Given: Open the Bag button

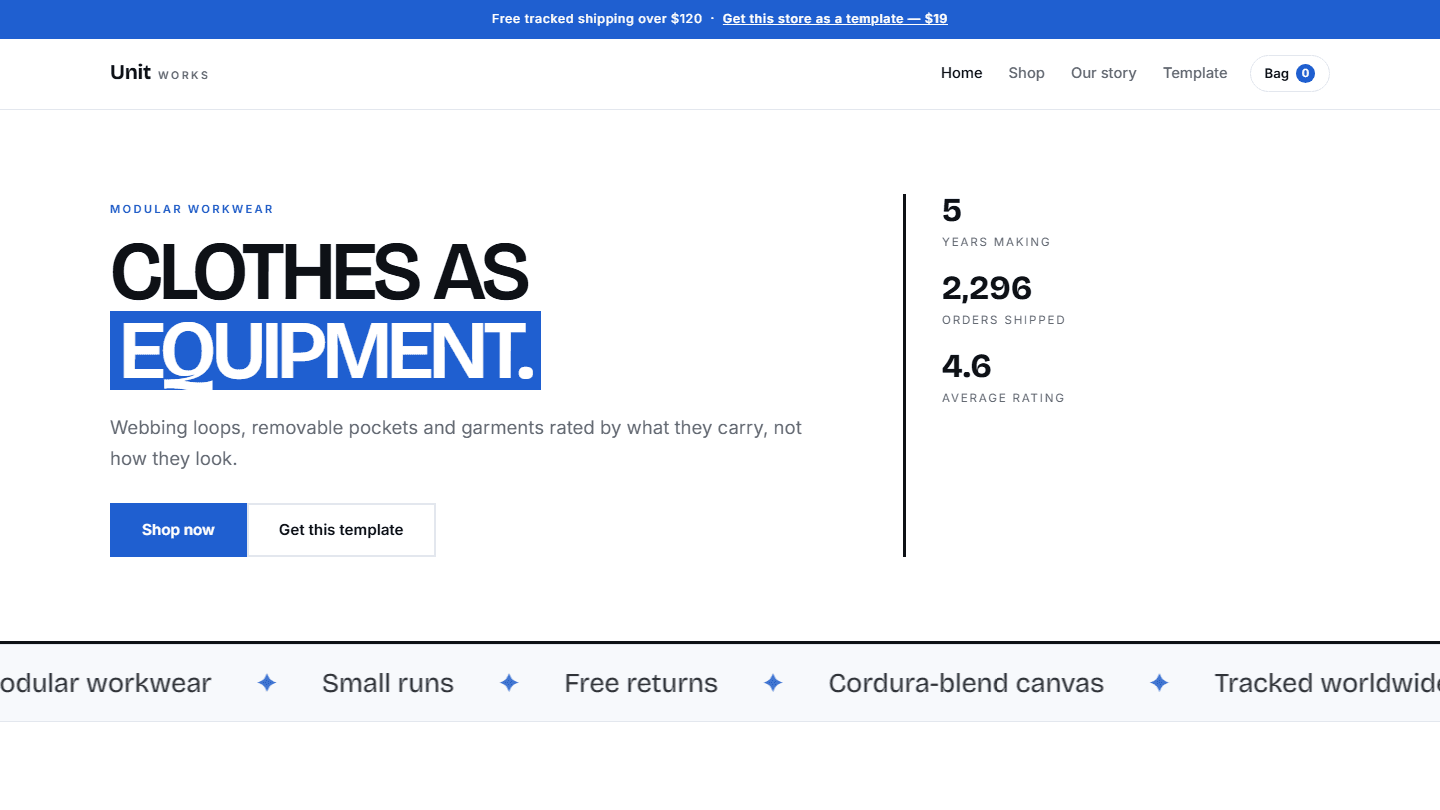Looking at the screenshot, I should pos(1289,73).
